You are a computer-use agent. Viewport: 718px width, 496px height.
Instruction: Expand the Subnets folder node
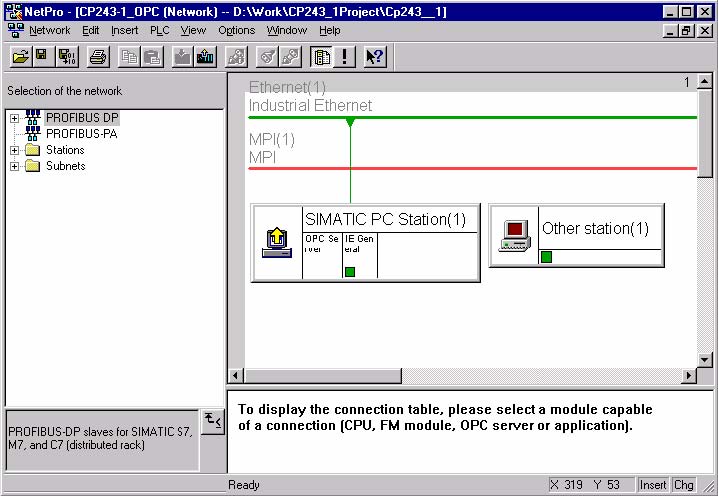(14, 166)
